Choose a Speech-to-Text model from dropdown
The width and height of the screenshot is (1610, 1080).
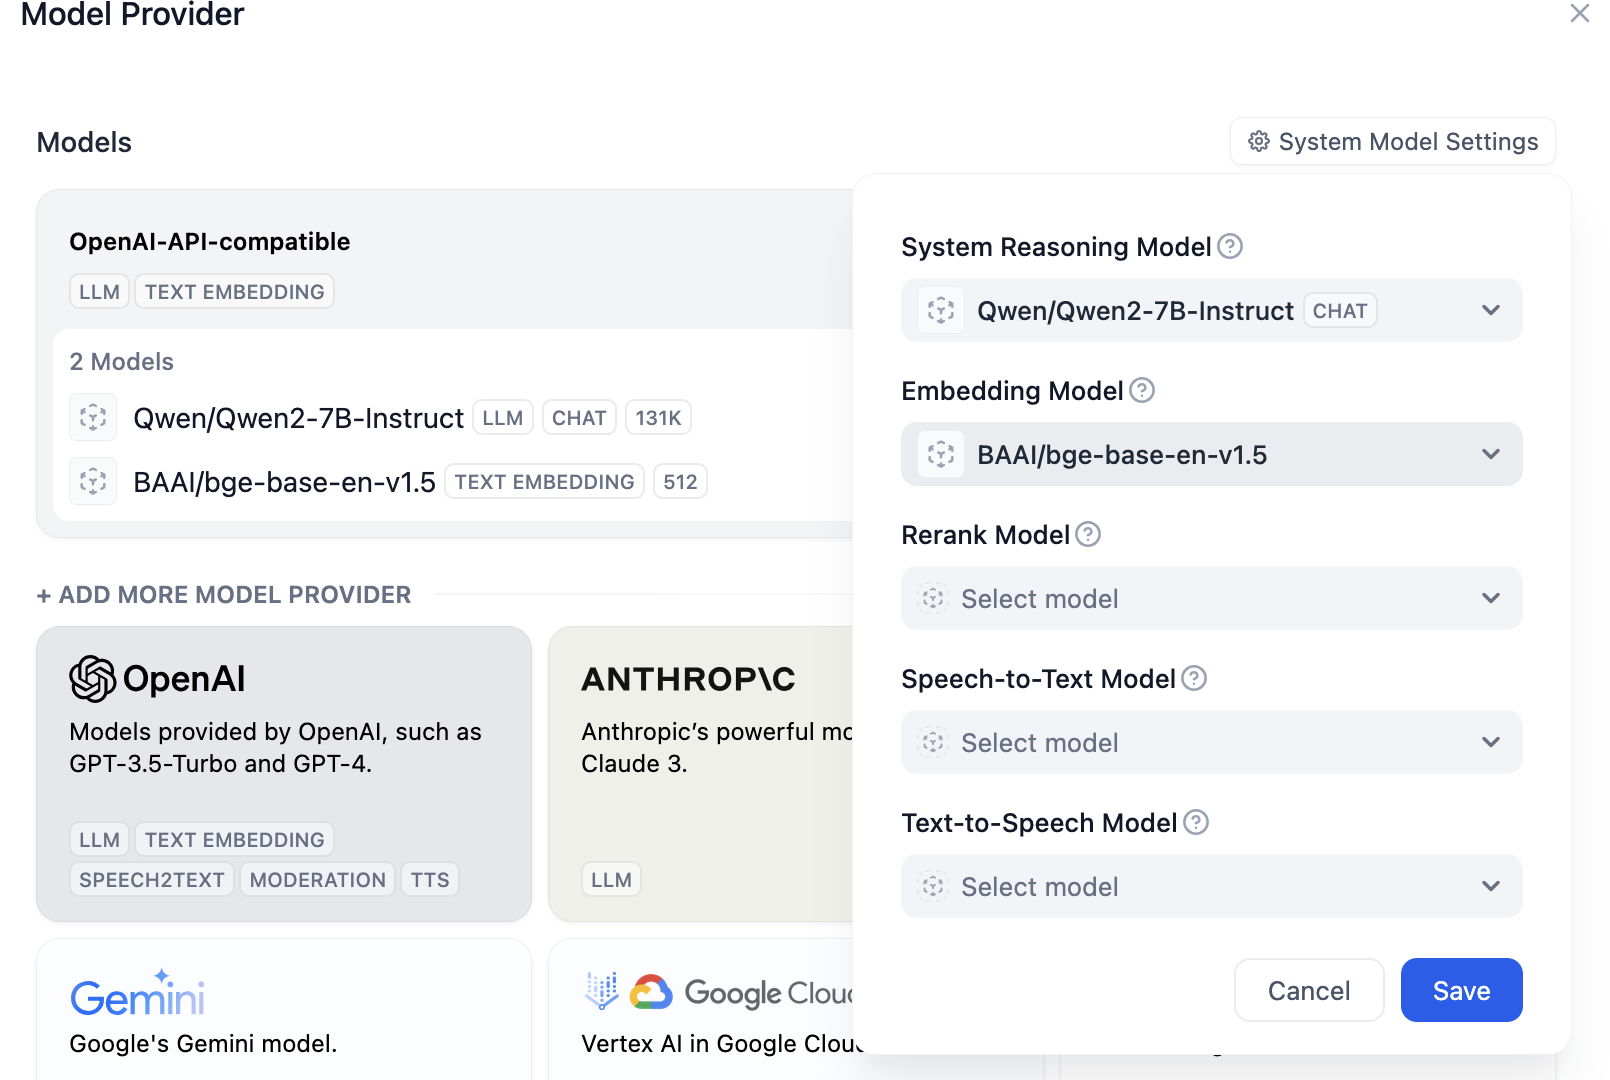point(1211,742)
